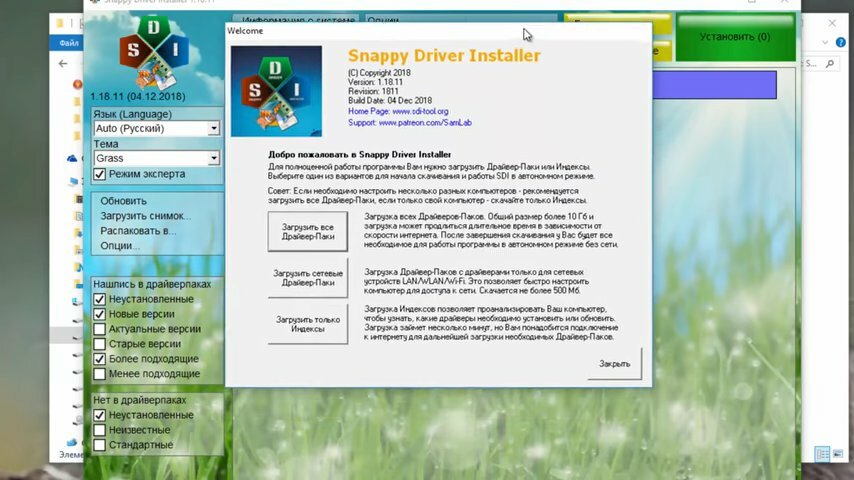
Task: Click the folder icon in Explorer title bar
Action: click(x=60, y=23)
